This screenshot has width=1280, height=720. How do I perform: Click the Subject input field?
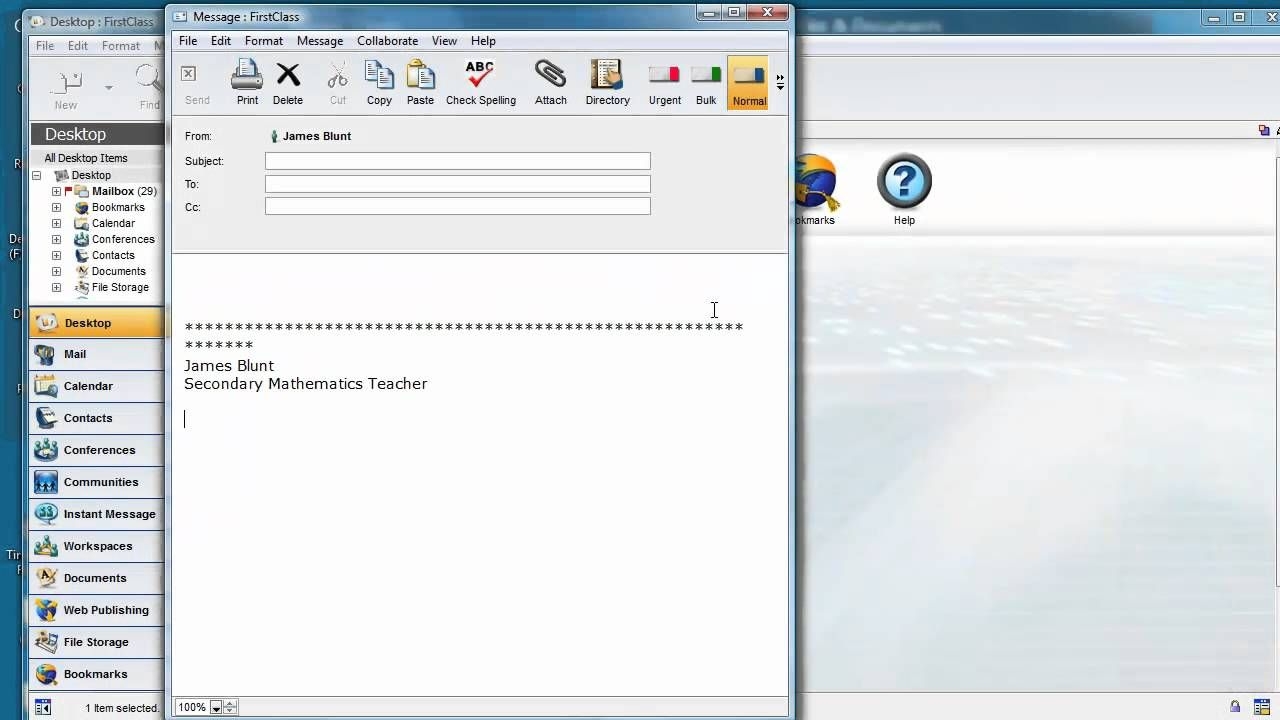point(458,161)
